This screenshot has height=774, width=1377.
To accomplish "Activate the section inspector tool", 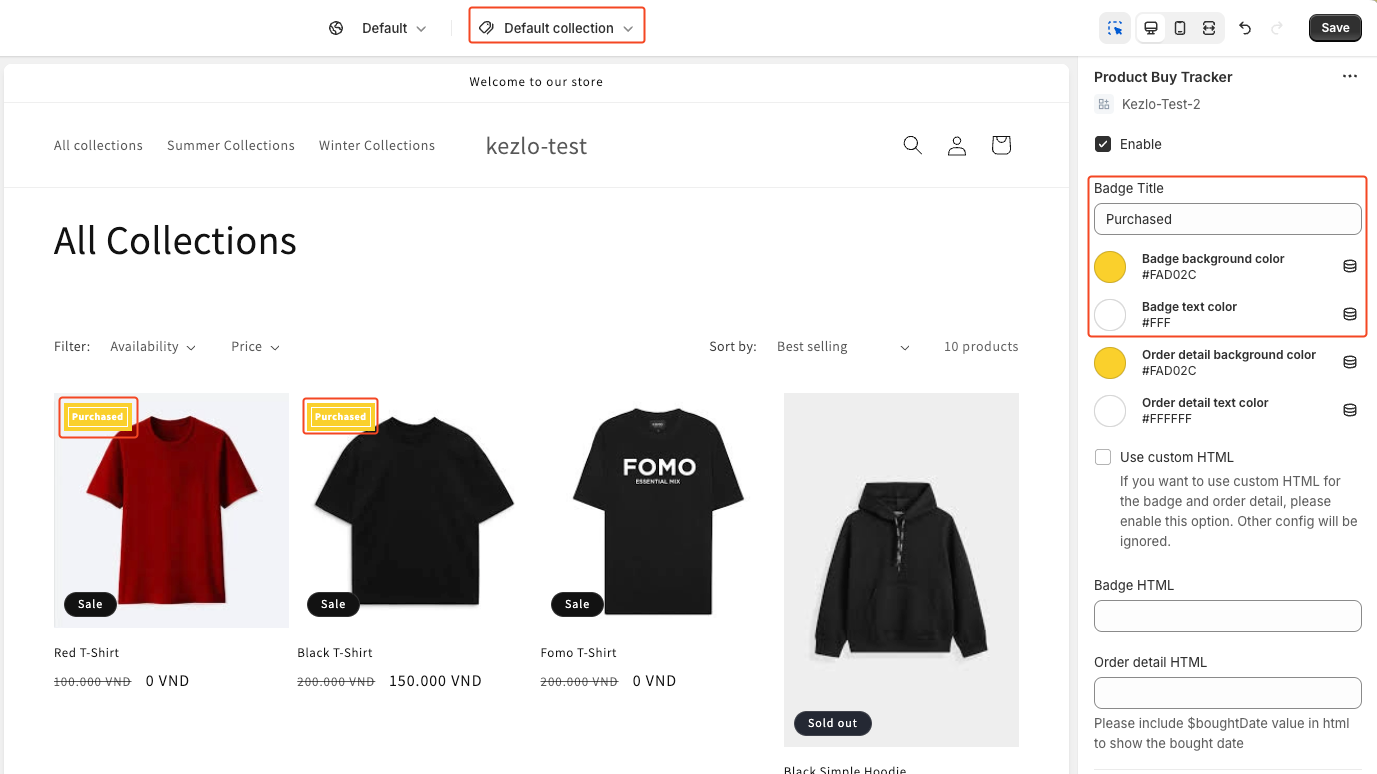I will [1114, 28].
